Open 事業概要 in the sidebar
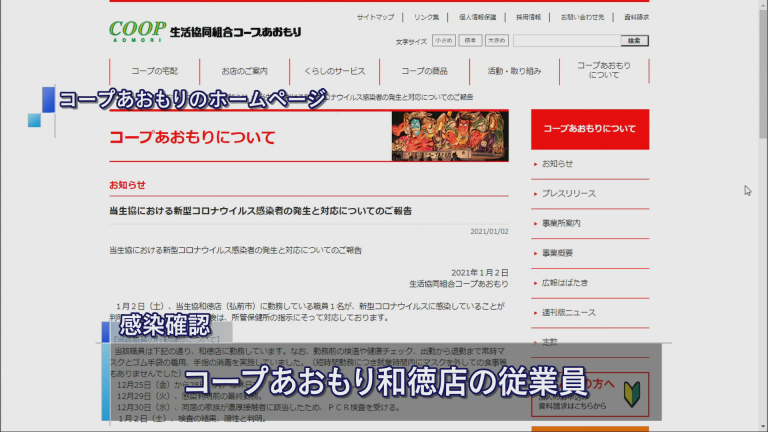The image size is (768, 432). [x=557, y=253]
